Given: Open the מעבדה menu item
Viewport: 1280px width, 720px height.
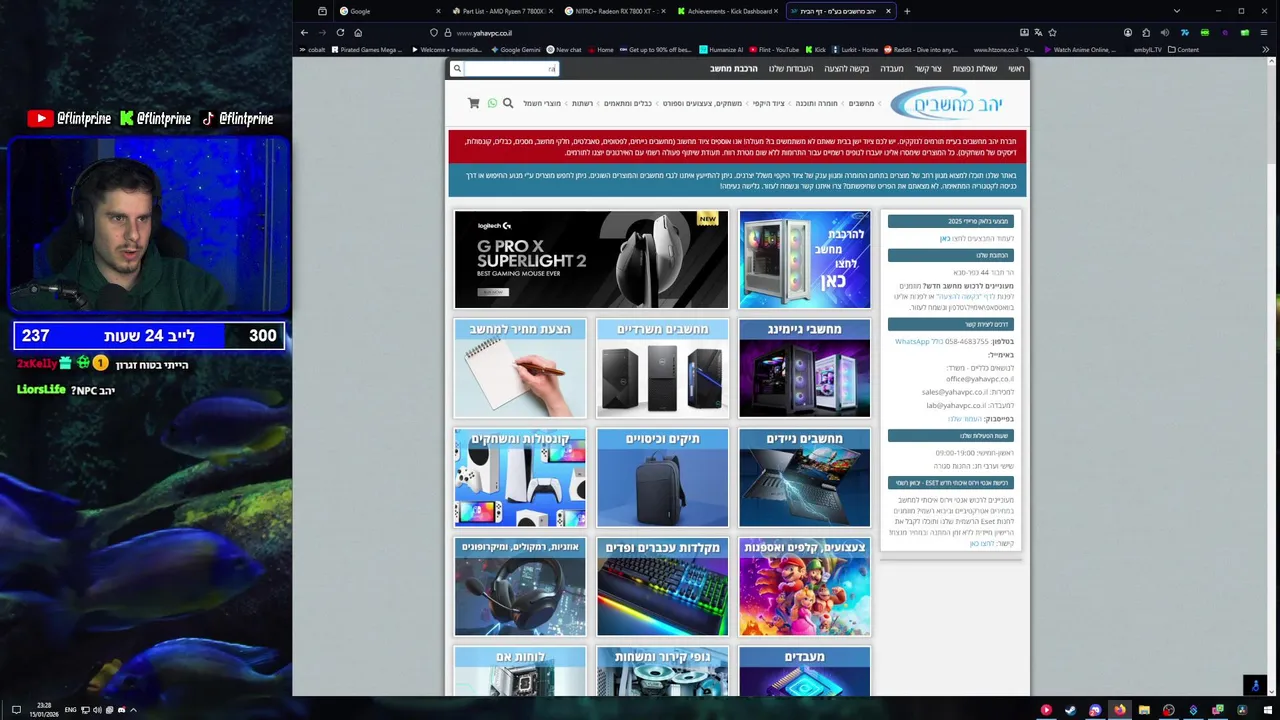Looking at the screenshot, I should coord(891,69).
